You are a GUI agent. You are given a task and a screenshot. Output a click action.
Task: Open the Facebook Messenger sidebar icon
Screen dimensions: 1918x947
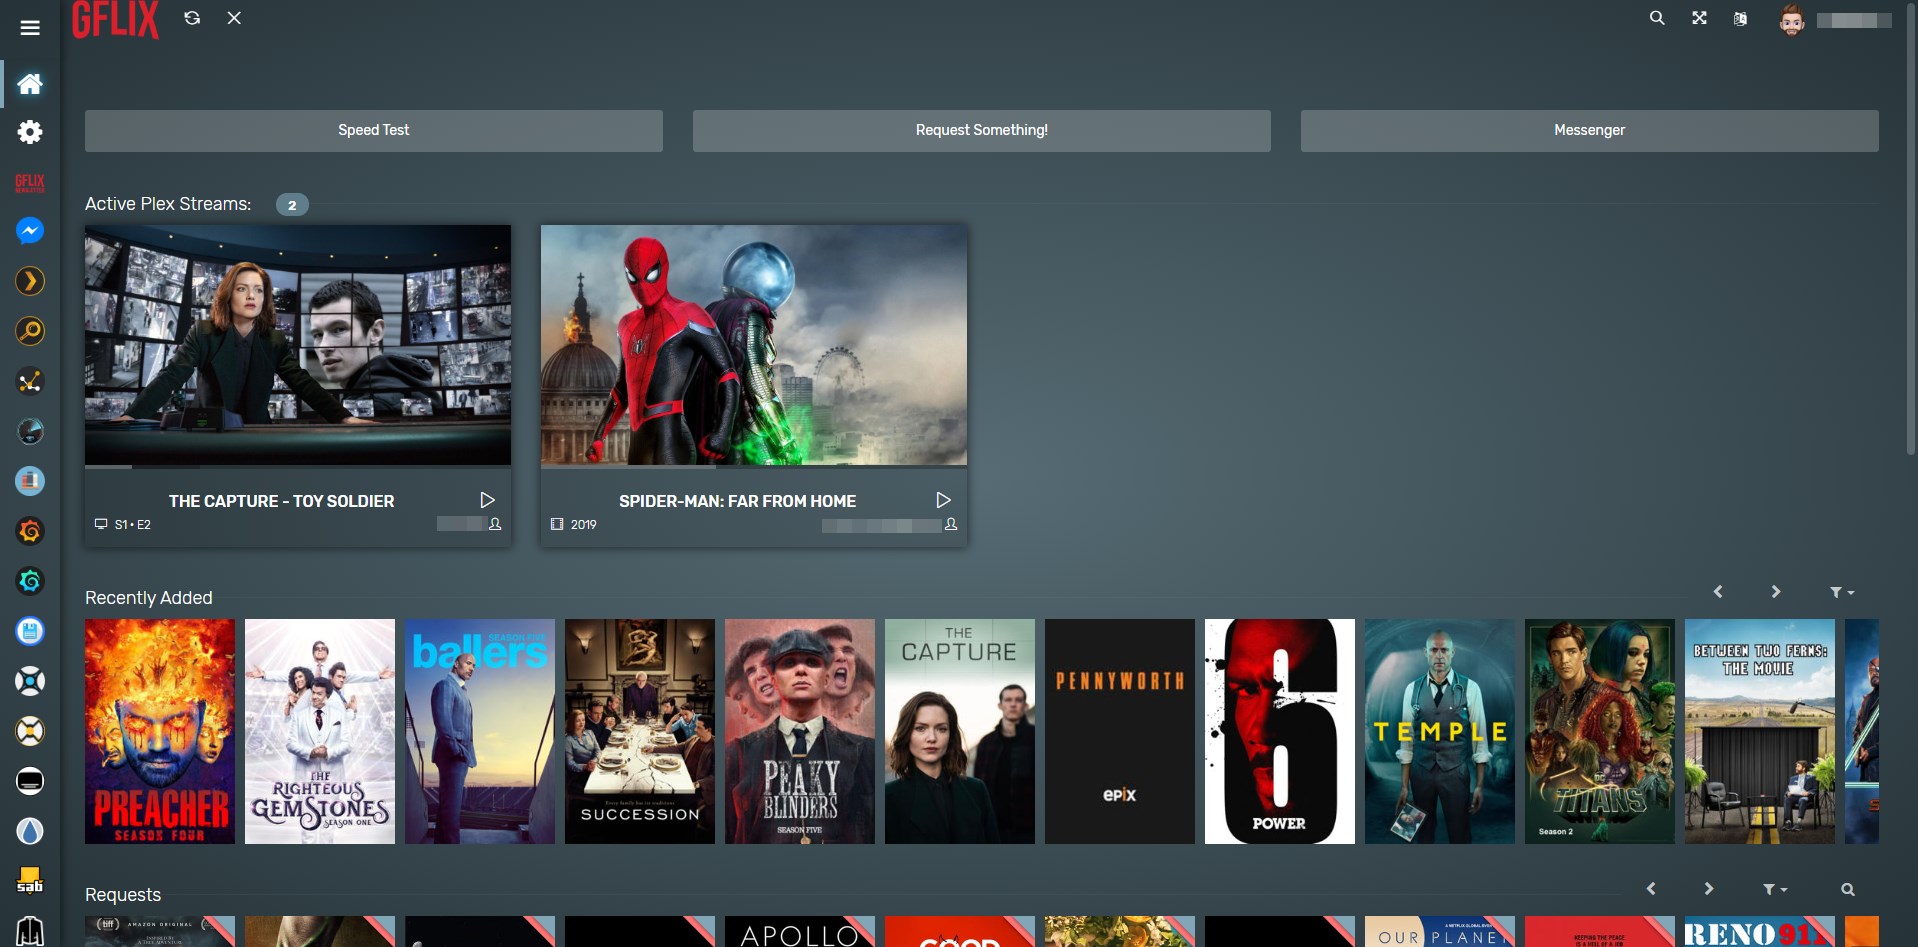tap(30, 231)
